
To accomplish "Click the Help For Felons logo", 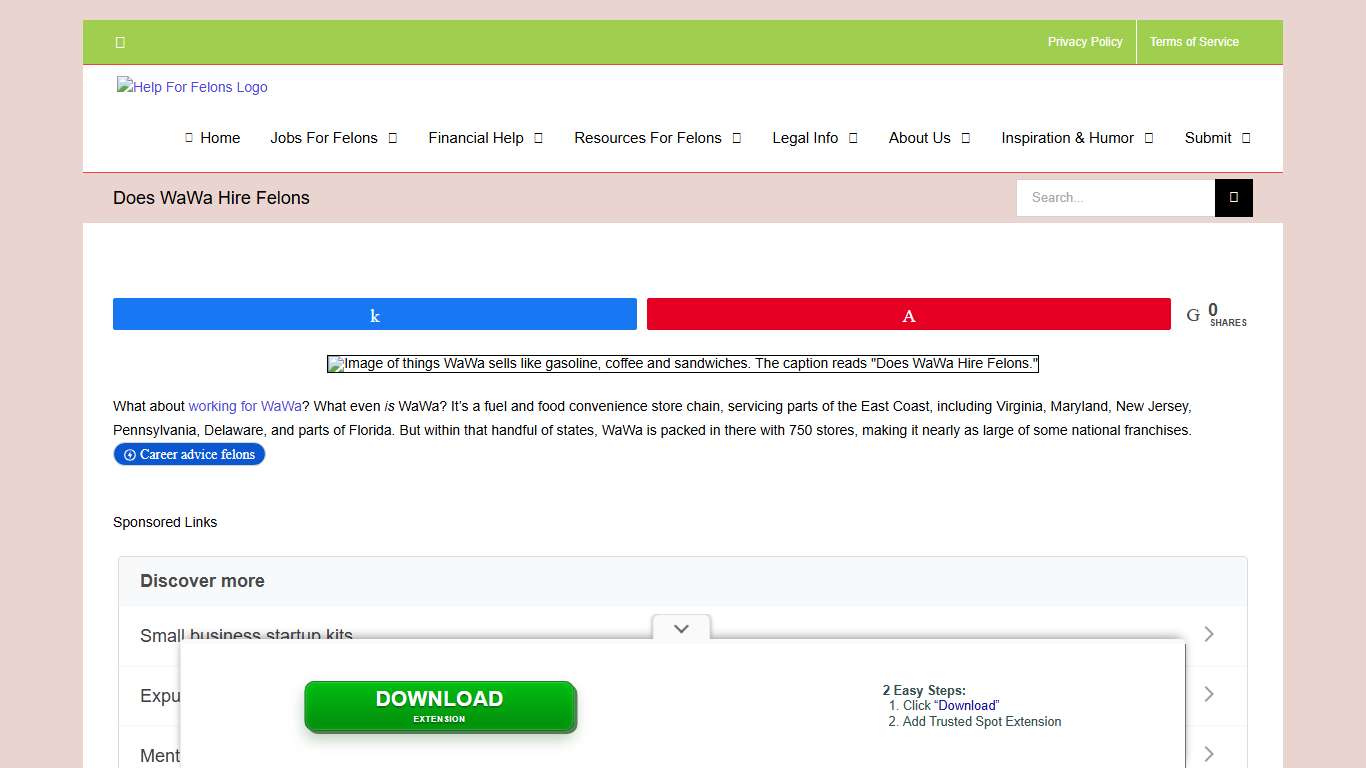I will click(x=192, y=87).
